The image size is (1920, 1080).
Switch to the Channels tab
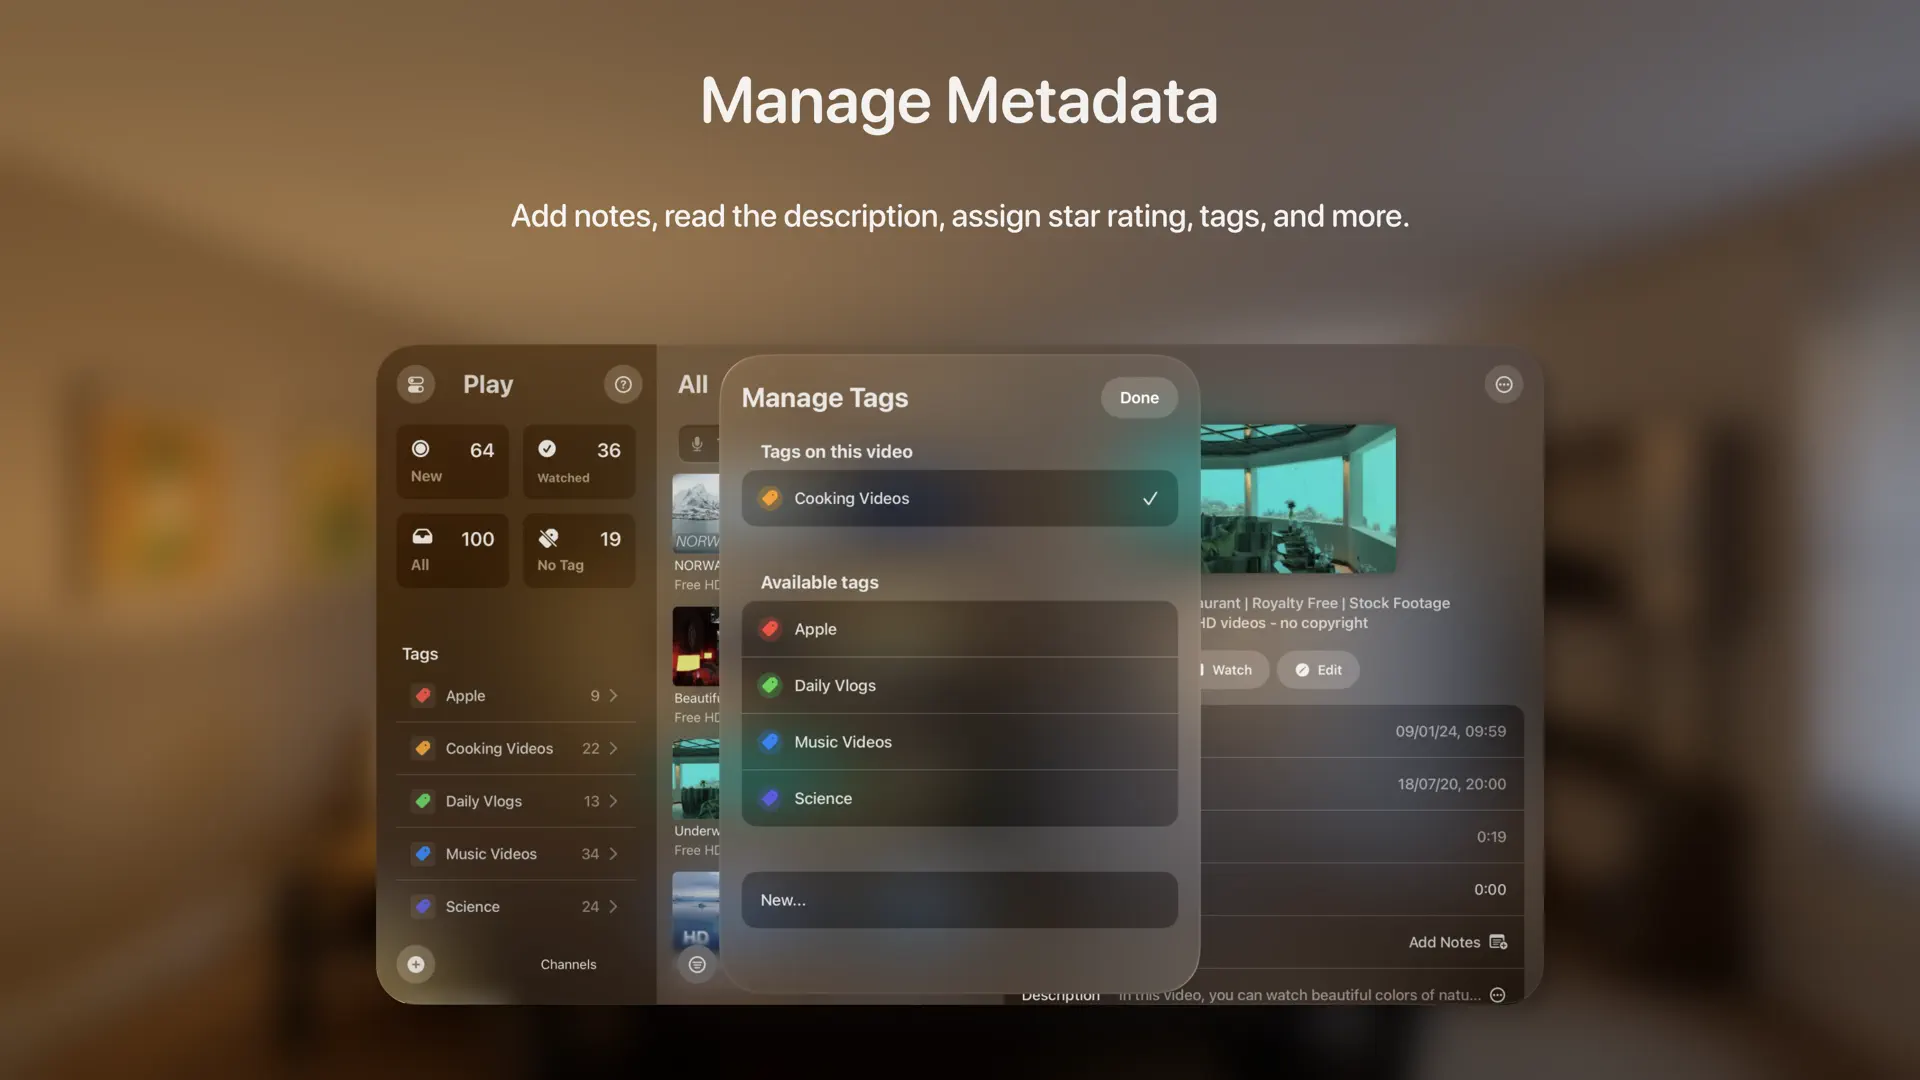pyautogui.click(x=567, y=963)
